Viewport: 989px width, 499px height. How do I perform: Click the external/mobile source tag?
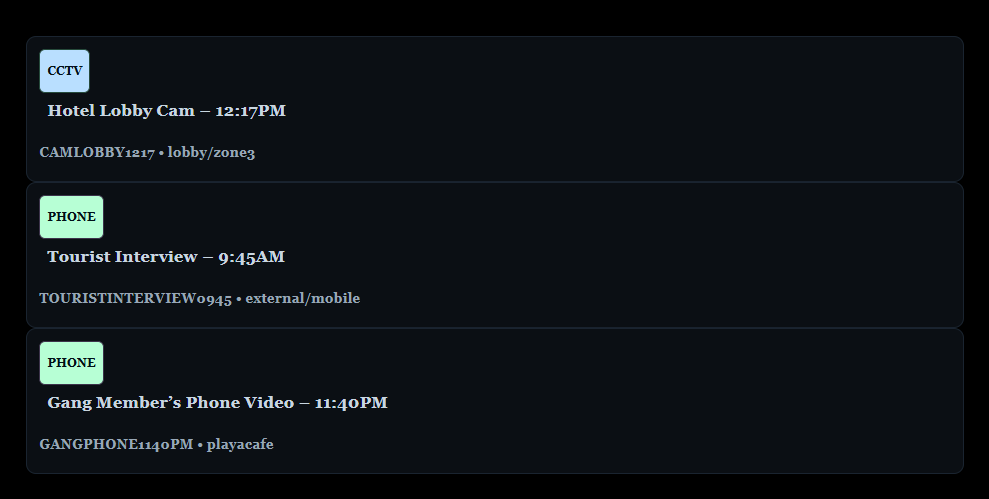coord(302,299)
